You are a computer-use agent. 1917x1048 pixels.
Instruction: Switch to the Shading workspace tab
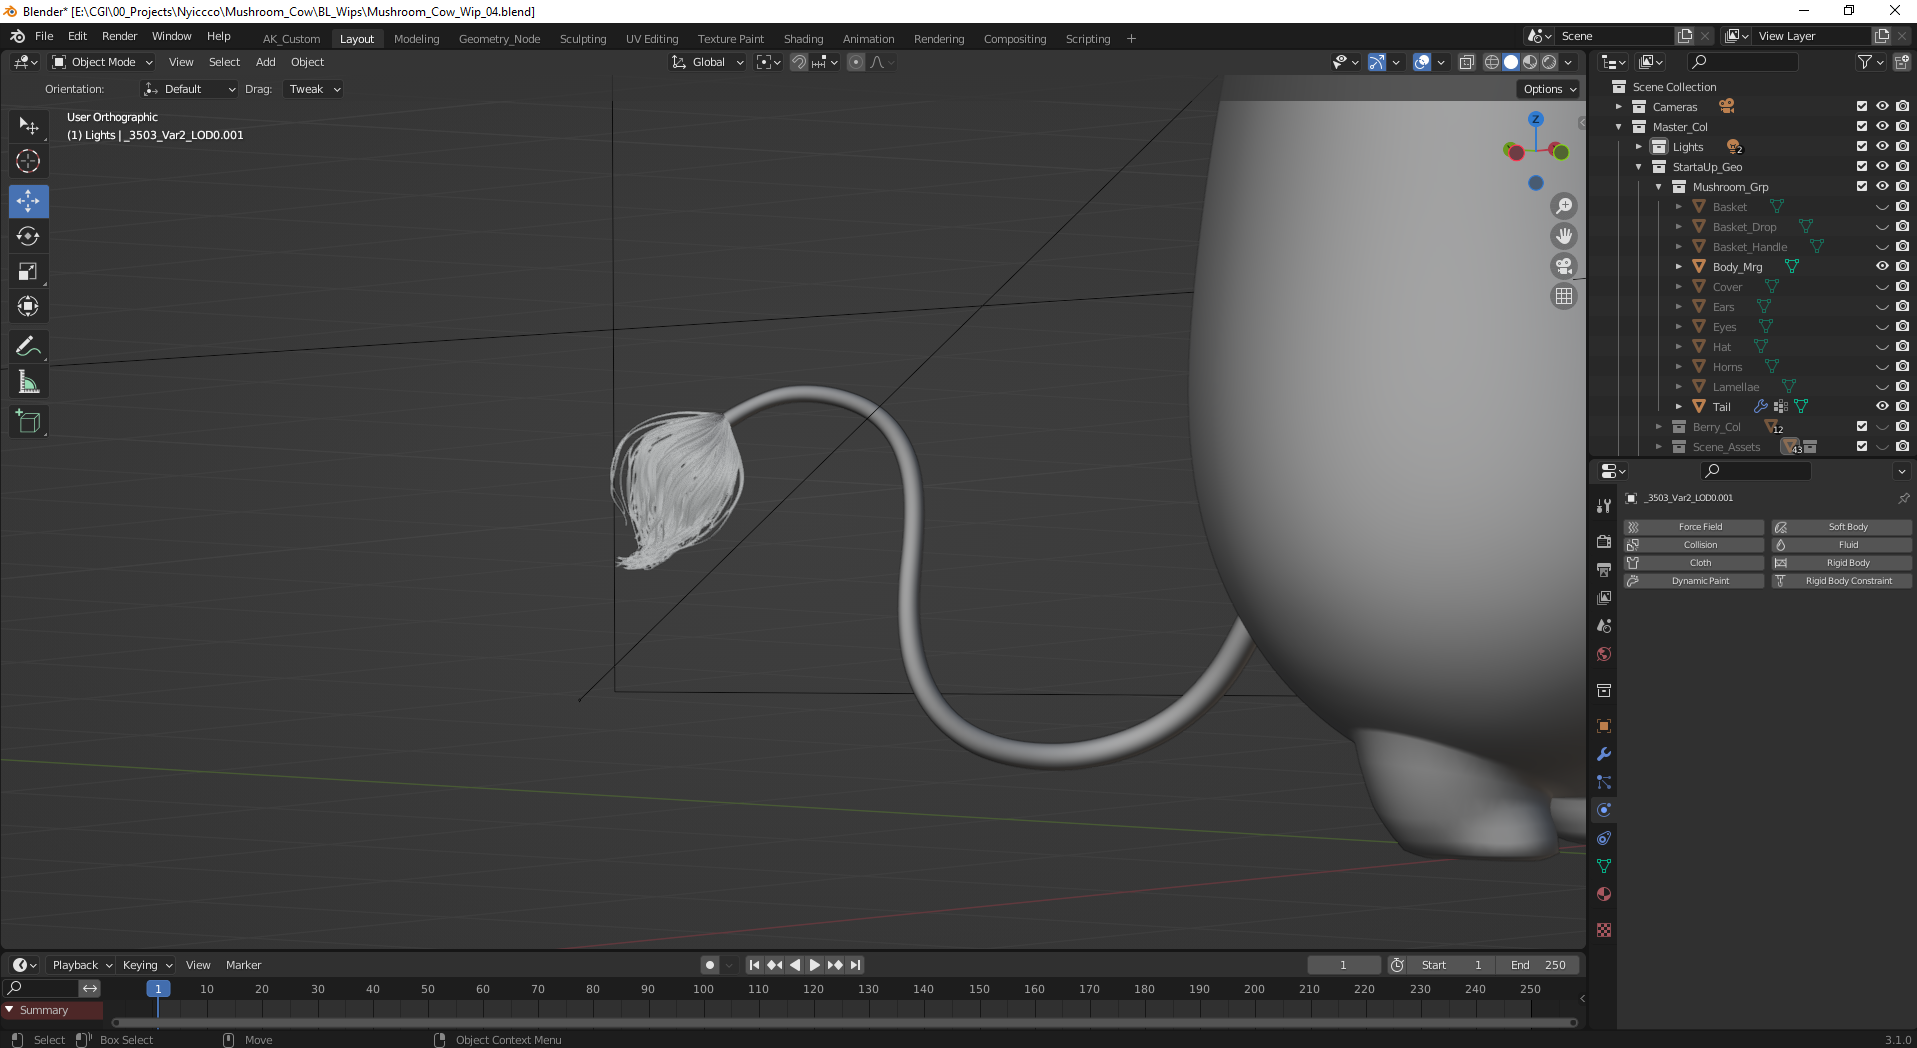pyautogui.click(x=803, y=39)
